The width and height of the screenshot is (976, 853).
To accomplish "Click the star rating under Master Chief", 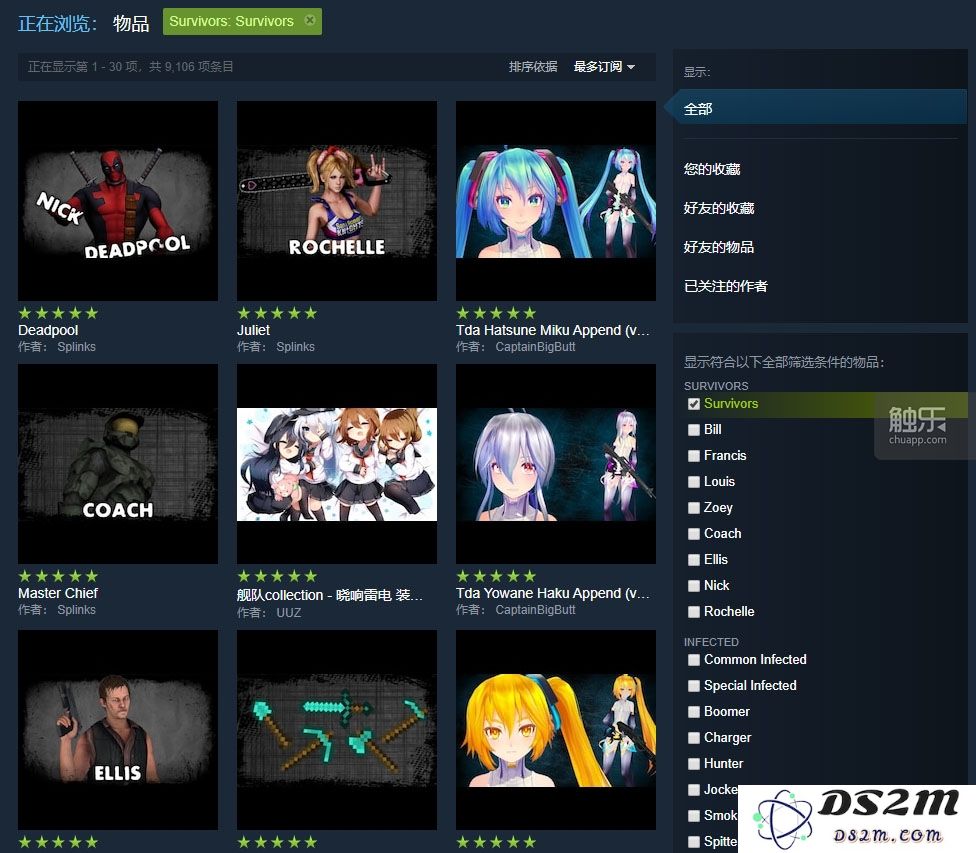I will (x=58, y=576).
